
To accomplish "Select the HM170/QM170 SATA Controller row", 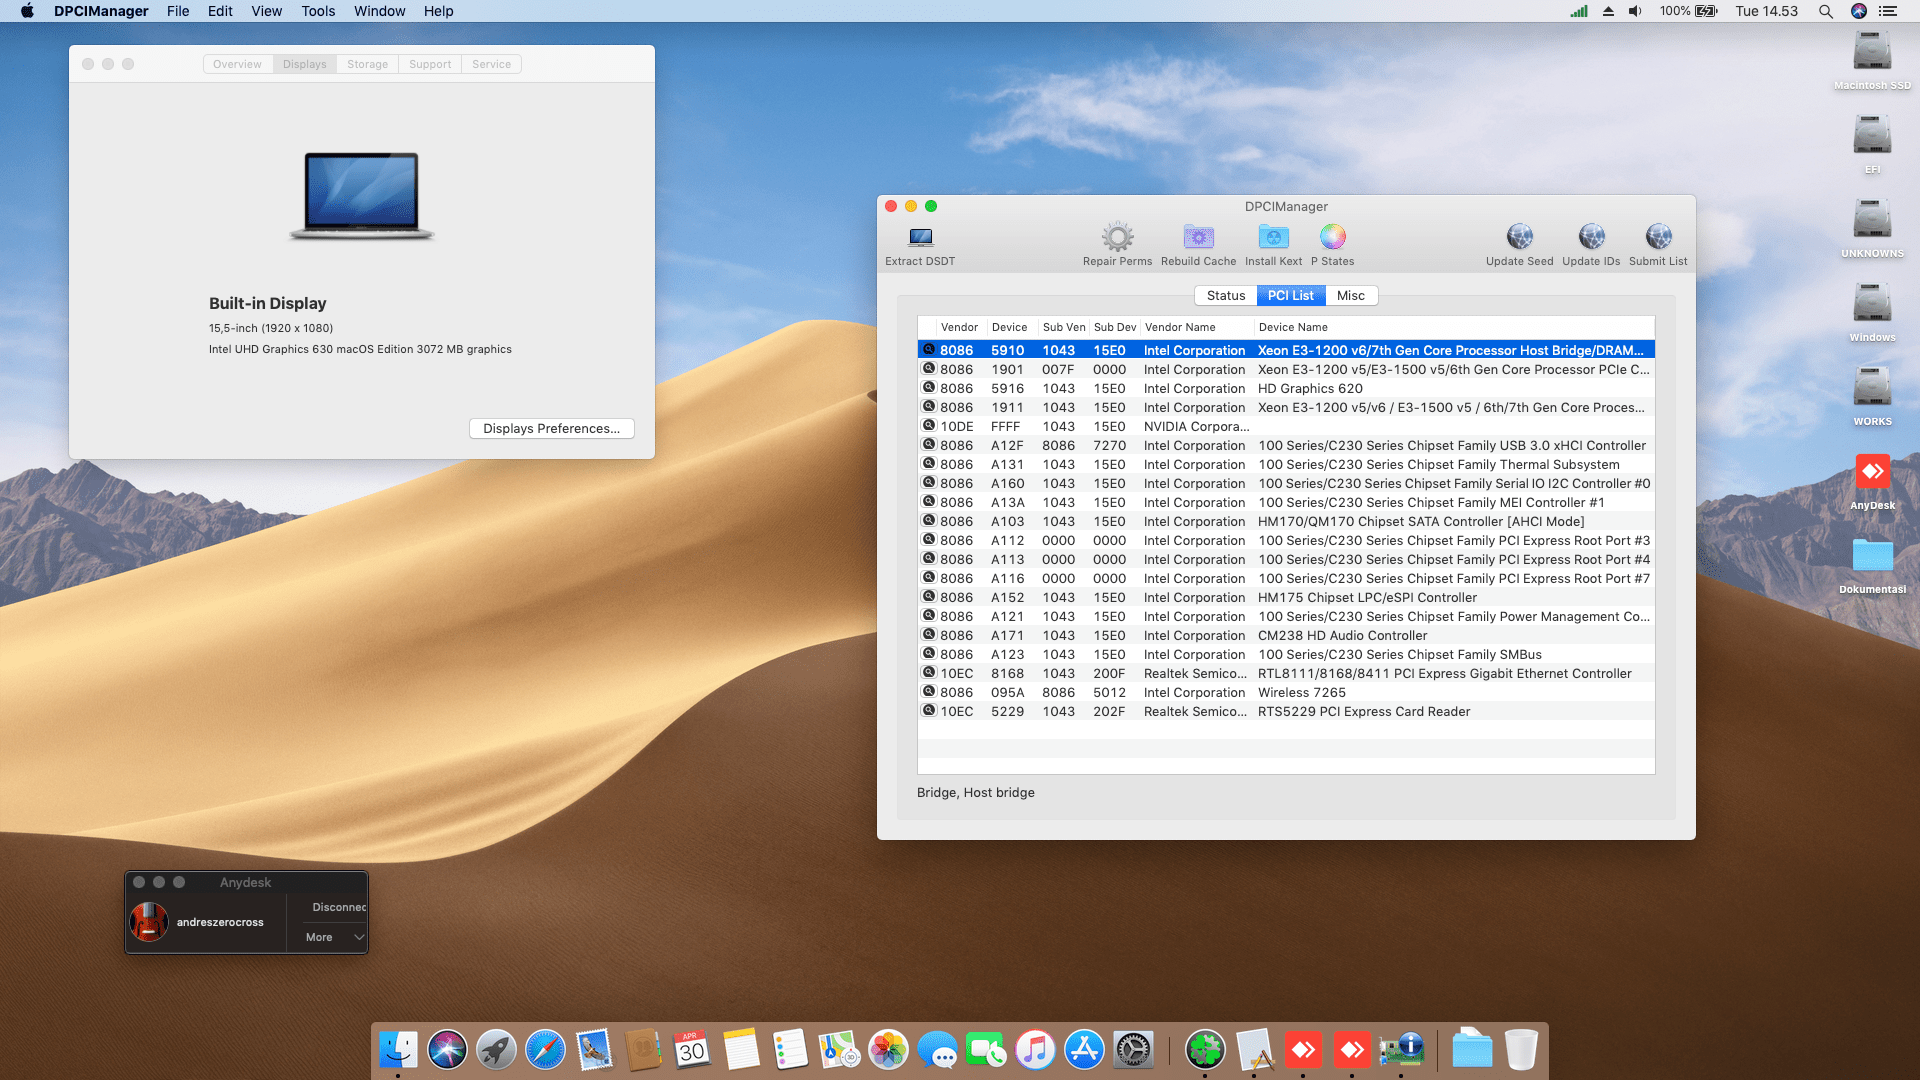I will [x=1286, y=521].
